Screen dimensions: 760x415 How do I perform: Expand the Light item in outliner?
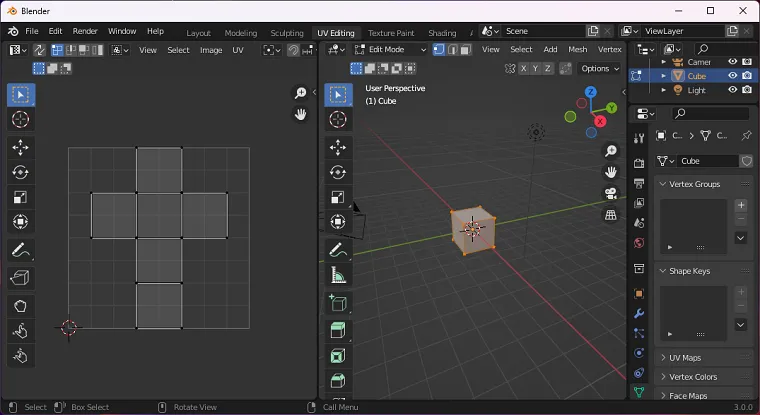(664, 90)
